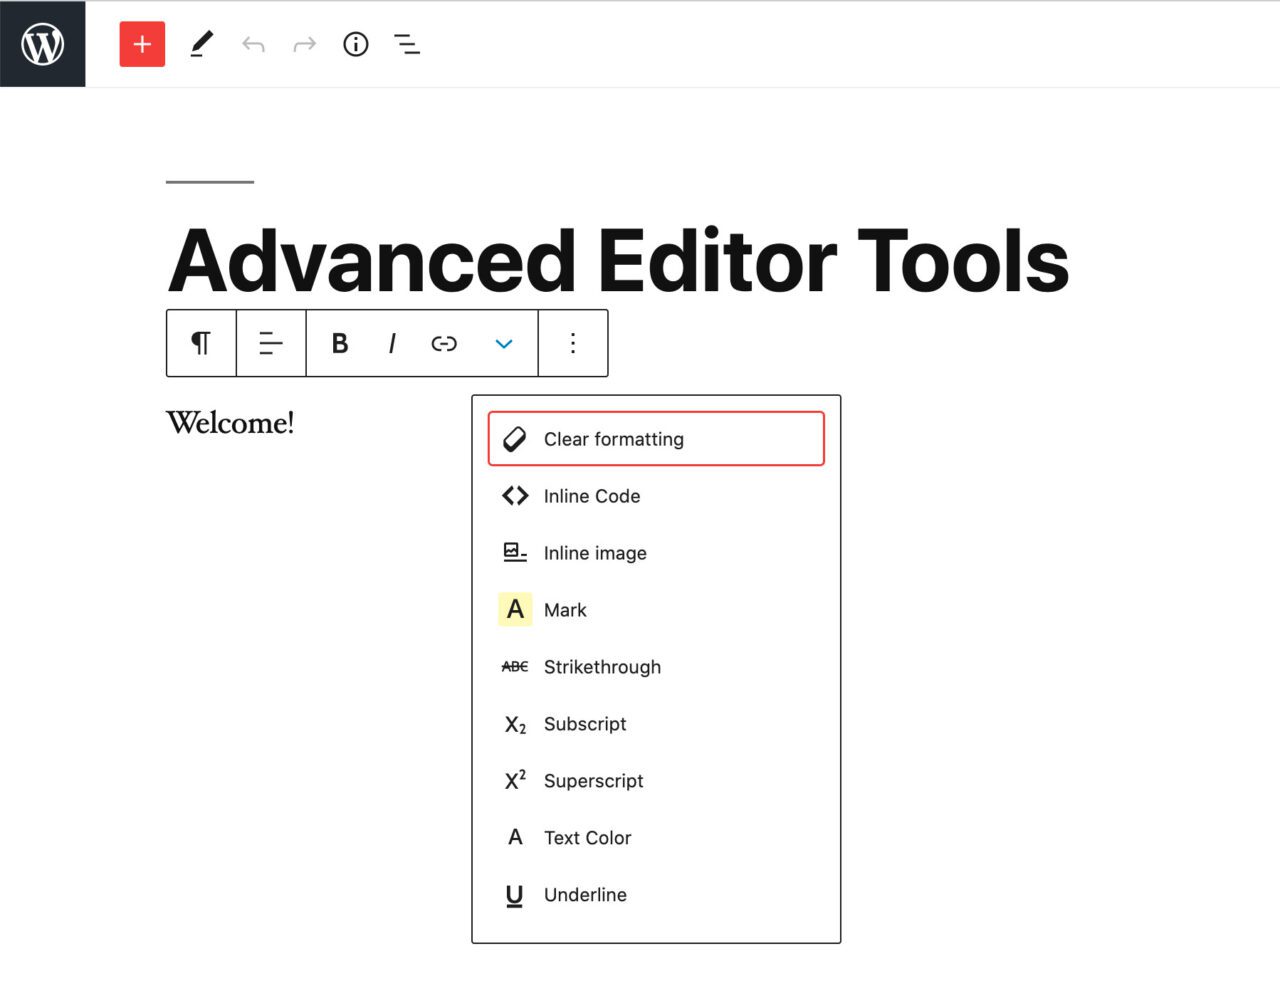Click the WordPress logo
1280x981 pixels.
click(42, 43)
